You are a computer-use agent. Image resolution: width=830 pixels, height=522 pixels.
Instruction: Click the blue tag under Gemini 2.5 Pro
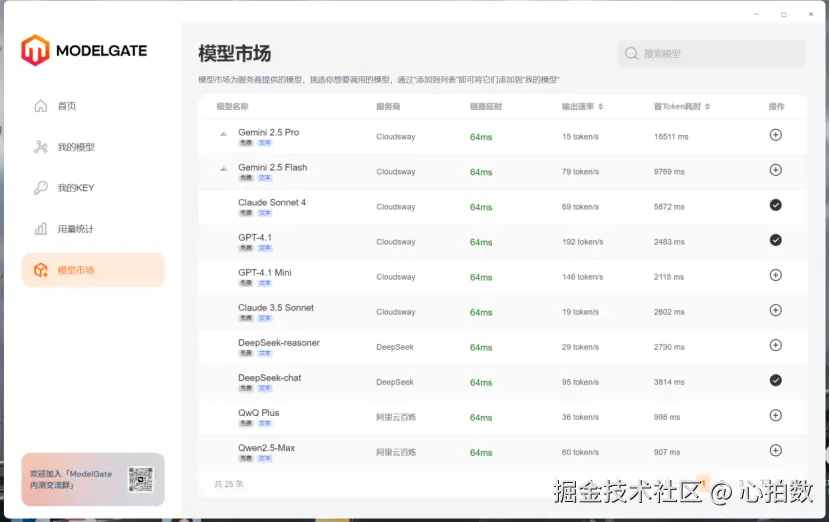(x=265, y=143)
